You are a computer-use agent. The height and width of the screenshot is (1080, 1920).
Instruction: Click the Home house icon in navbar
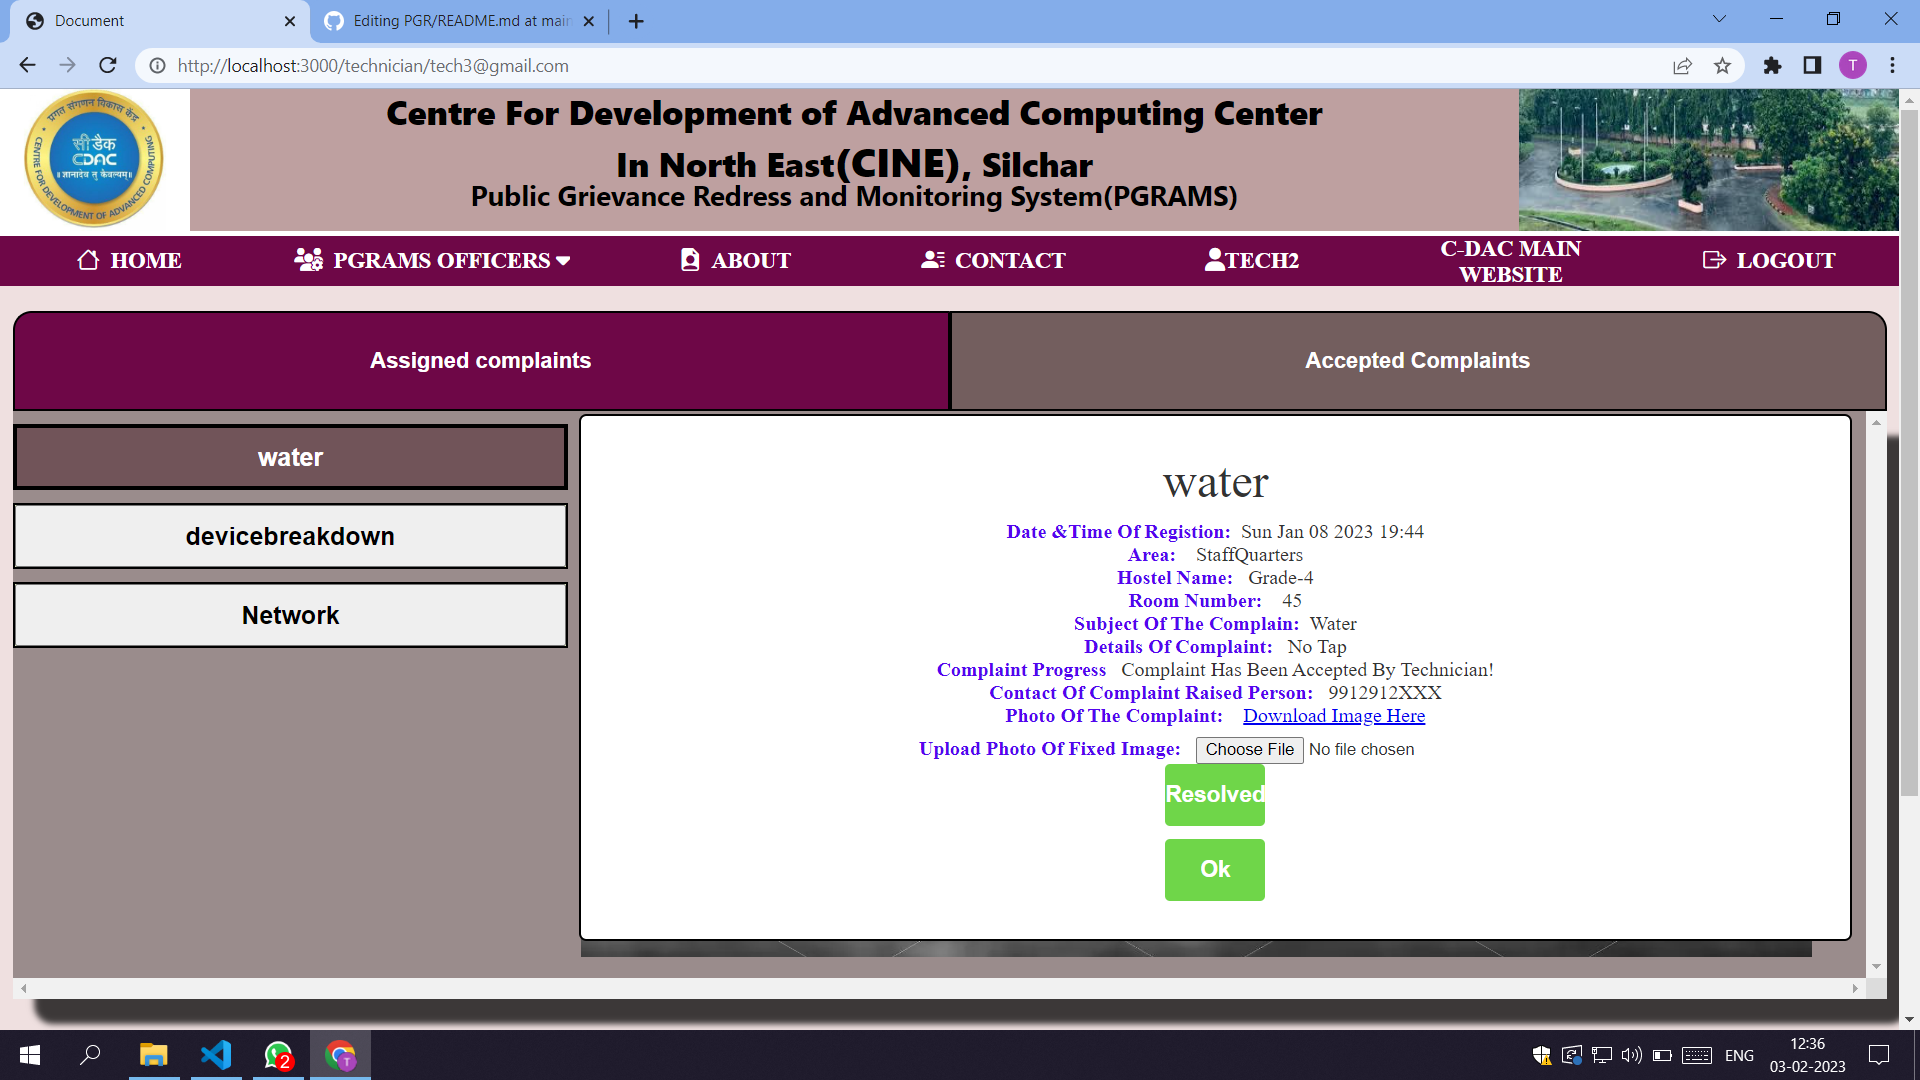tap(88, 260)
